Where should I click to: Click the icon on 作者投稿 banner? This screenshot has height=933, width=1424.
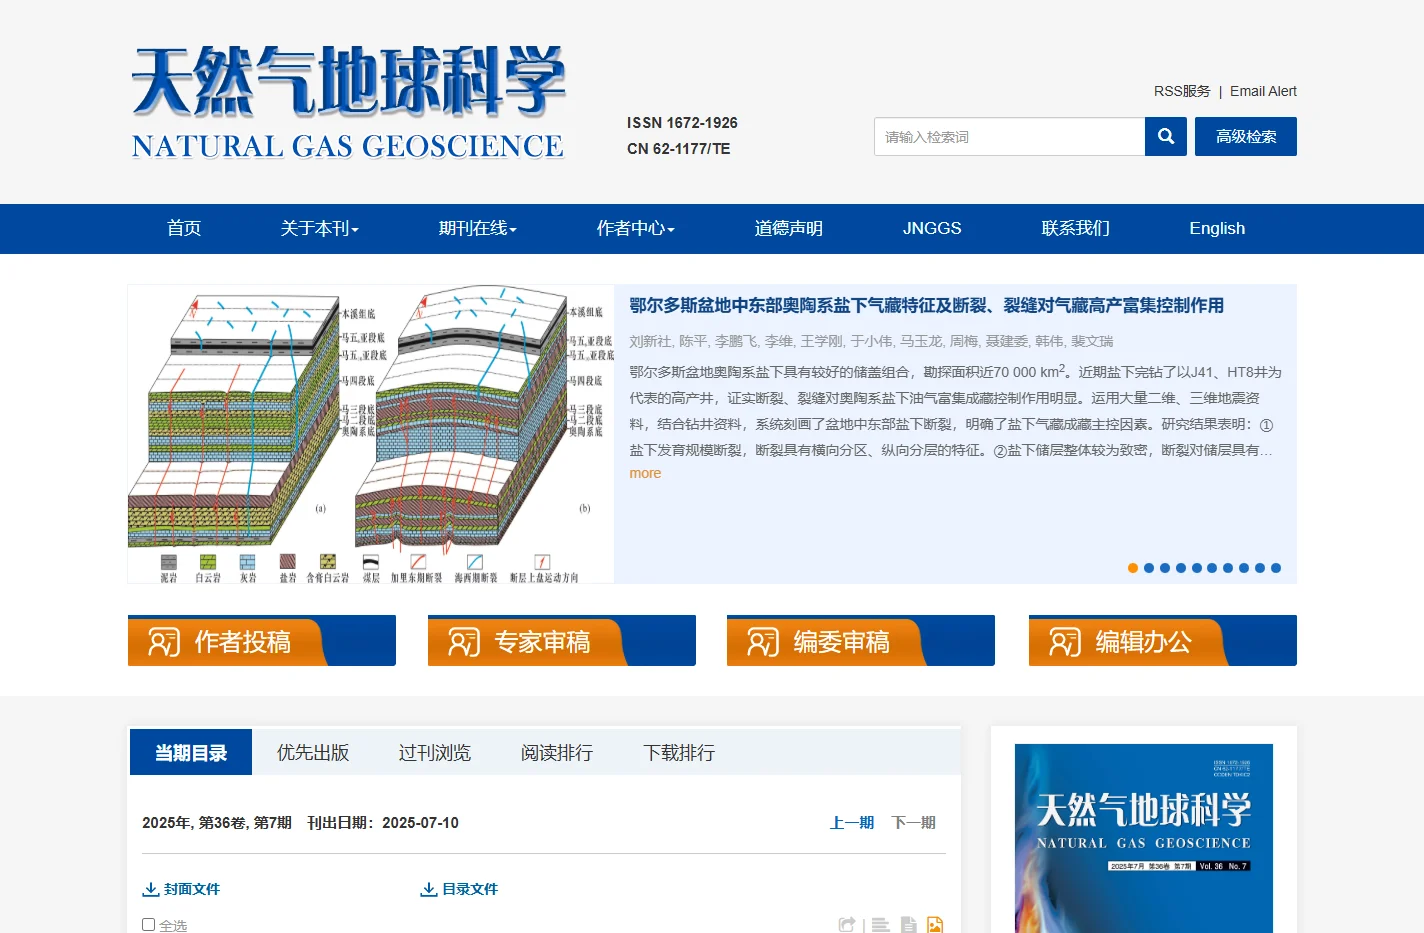point(164,641)
